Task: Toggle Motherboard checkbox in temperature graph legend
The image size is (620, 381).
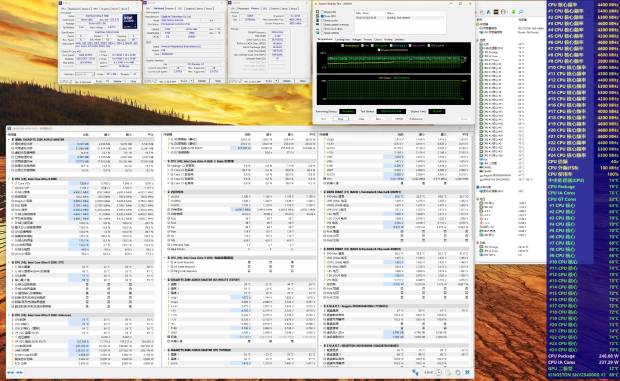Action: [342, 45]
